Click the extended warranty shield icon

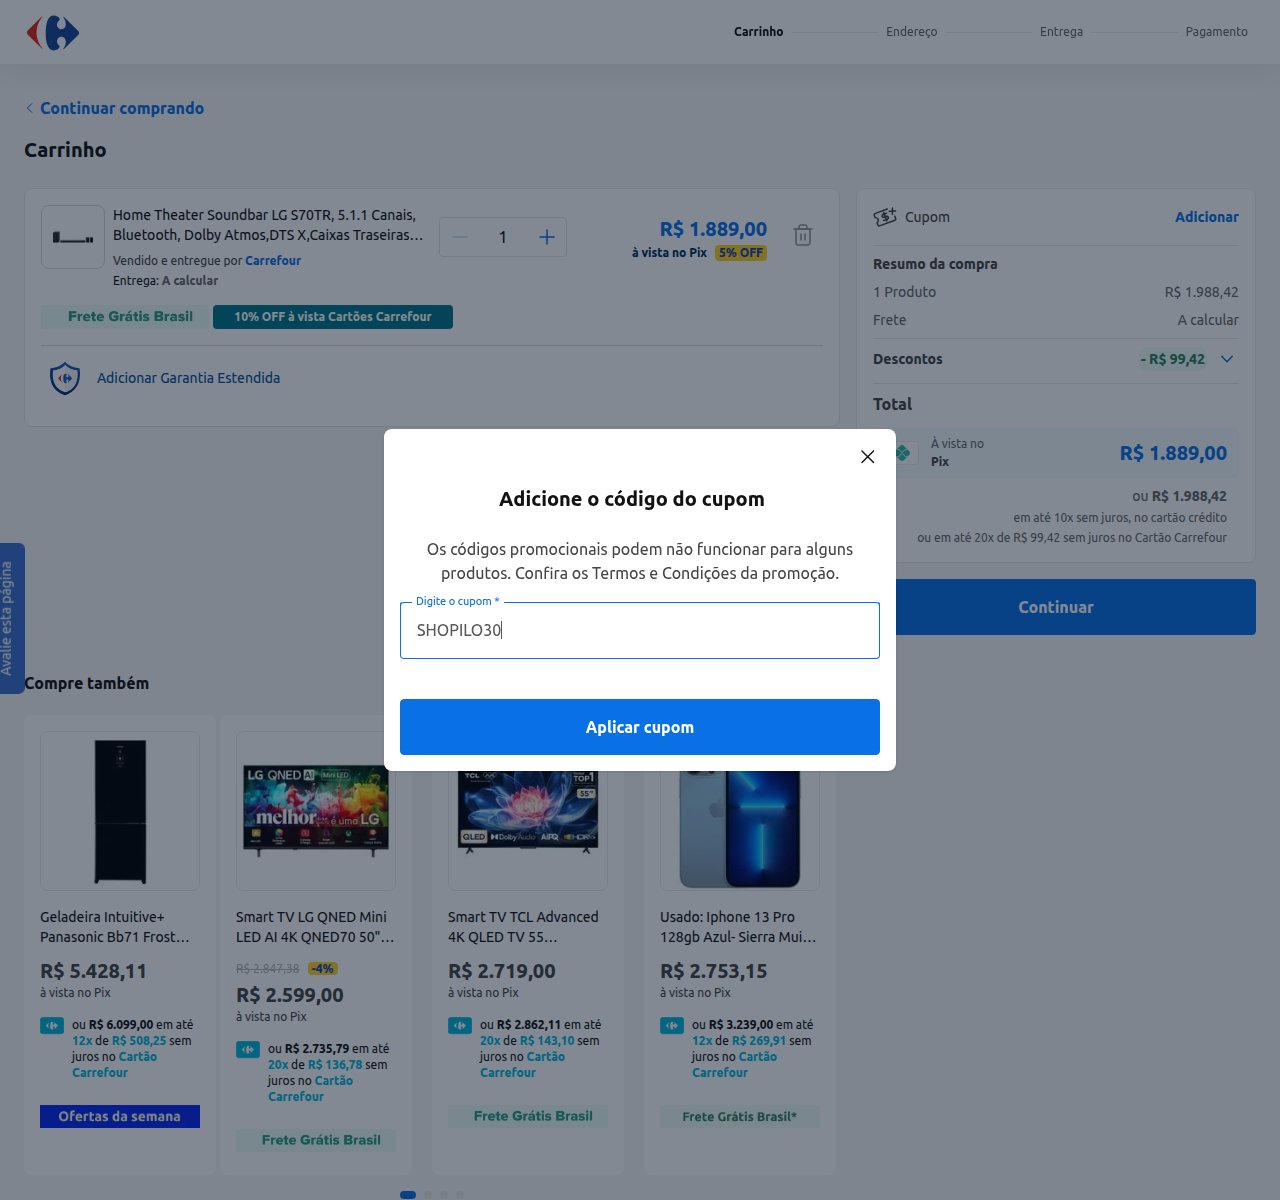click(x=65, y=378)
